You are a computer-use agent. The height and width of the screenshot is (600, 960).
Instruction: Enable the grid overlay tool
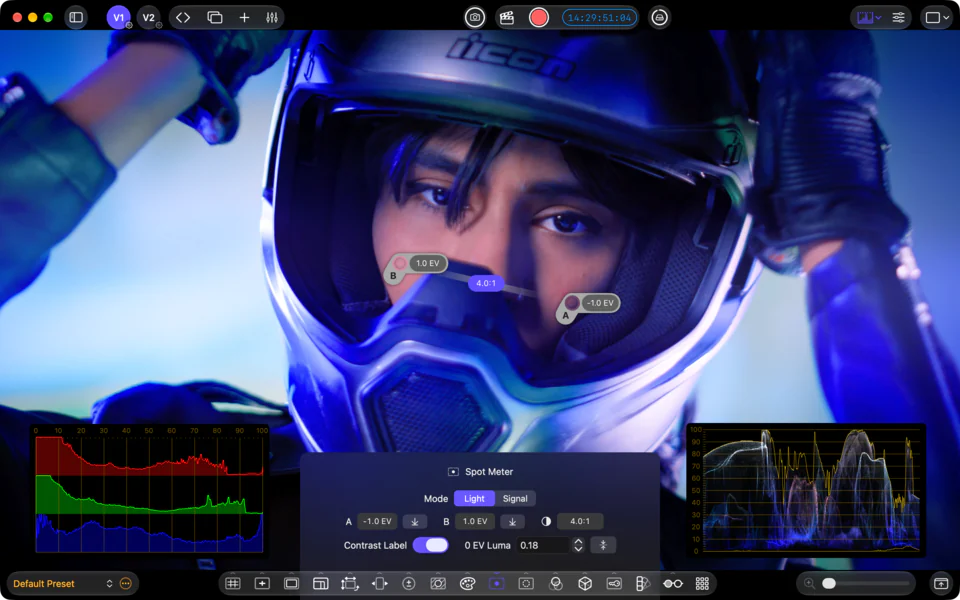coord(233,583)
